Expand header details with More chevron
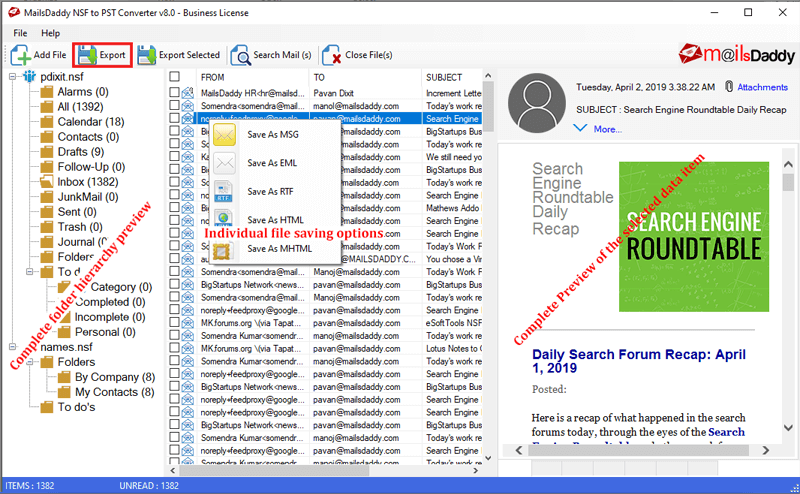The height and width of the screenshot is (494, 800). (580, 128)
